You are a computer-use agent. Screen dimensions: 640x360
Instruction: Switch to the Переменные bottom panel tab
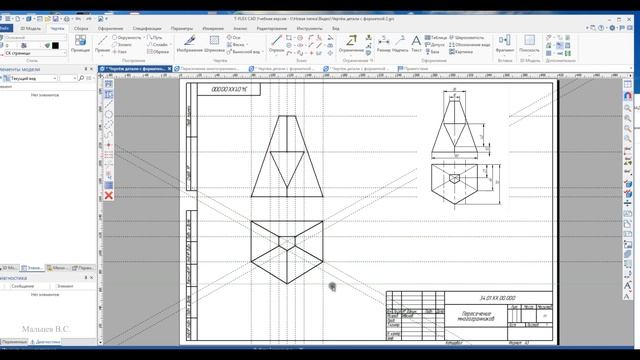pos(14,342)
